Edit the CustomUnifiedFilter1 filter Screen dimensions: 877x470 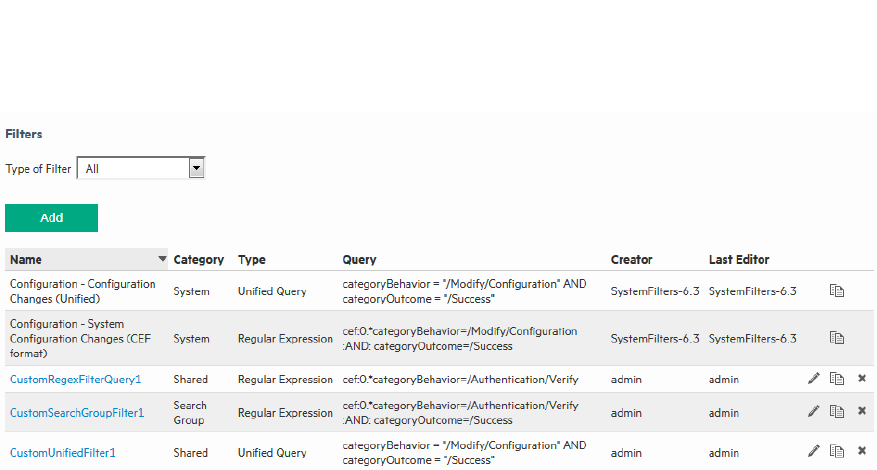814,452
